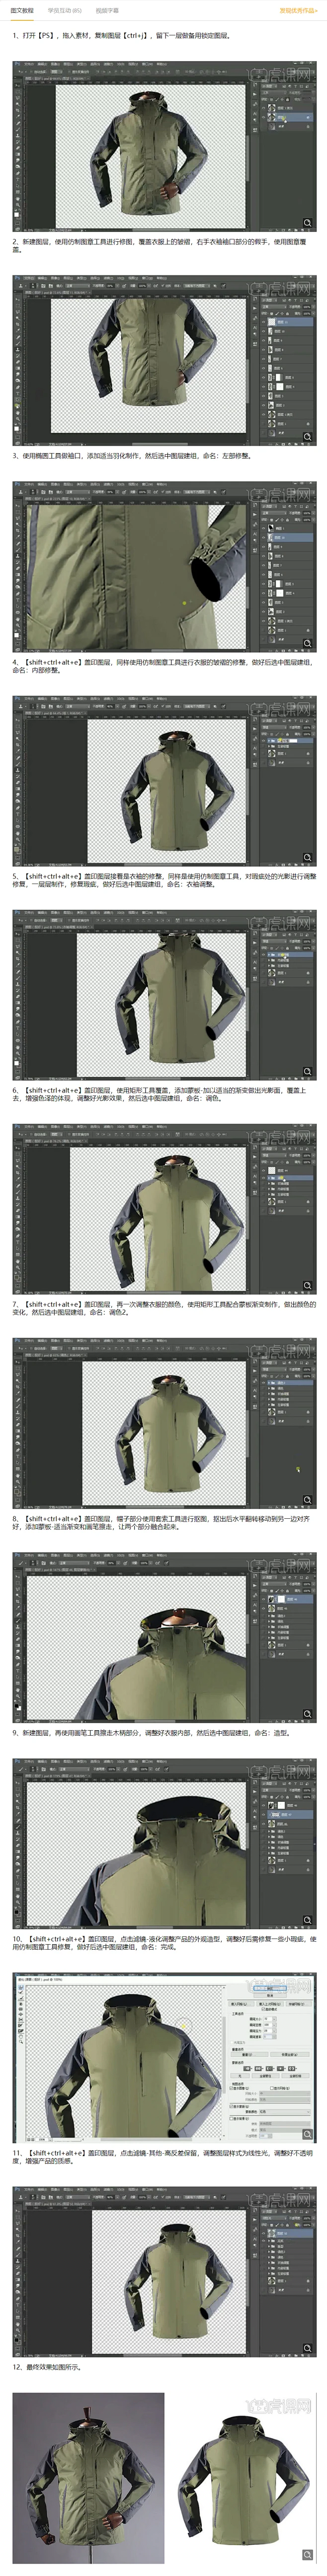Select the 视频字幕 tab
The image size is (327, 2576).
pos(107,10)
